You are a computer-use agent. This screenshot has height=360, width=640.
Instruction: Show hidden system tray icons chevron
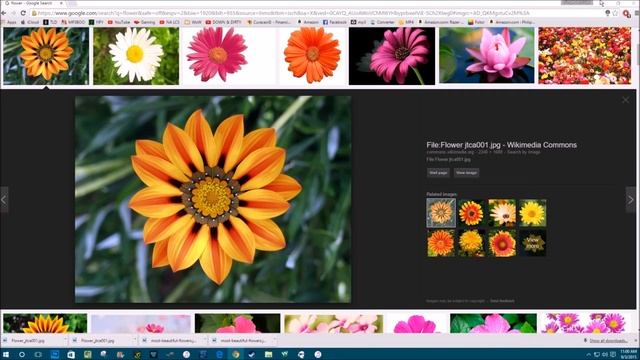tap(589, 355)
